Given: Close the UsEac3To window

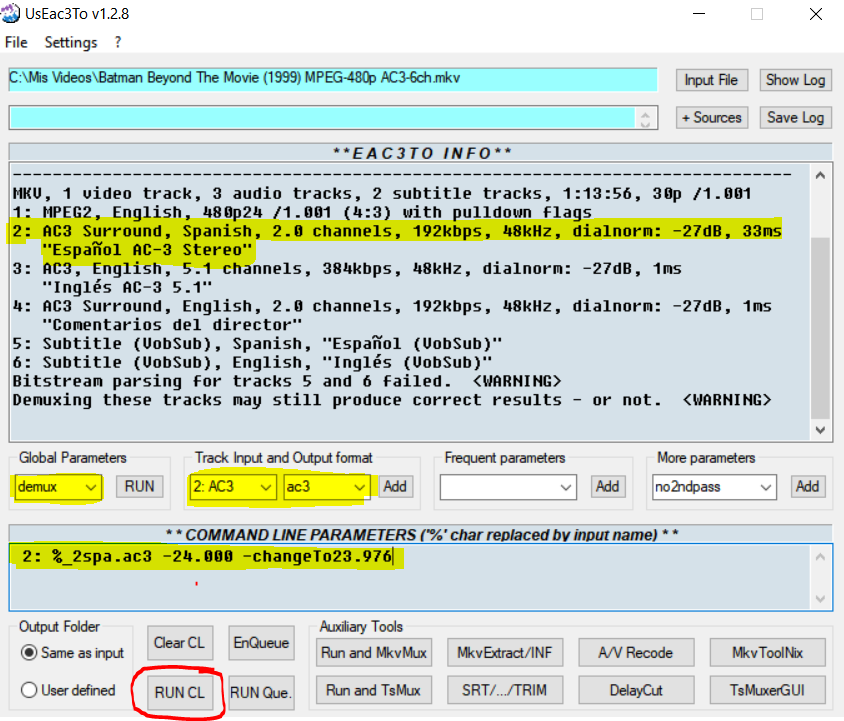Looking at the screenshot, I should point(816,14).
